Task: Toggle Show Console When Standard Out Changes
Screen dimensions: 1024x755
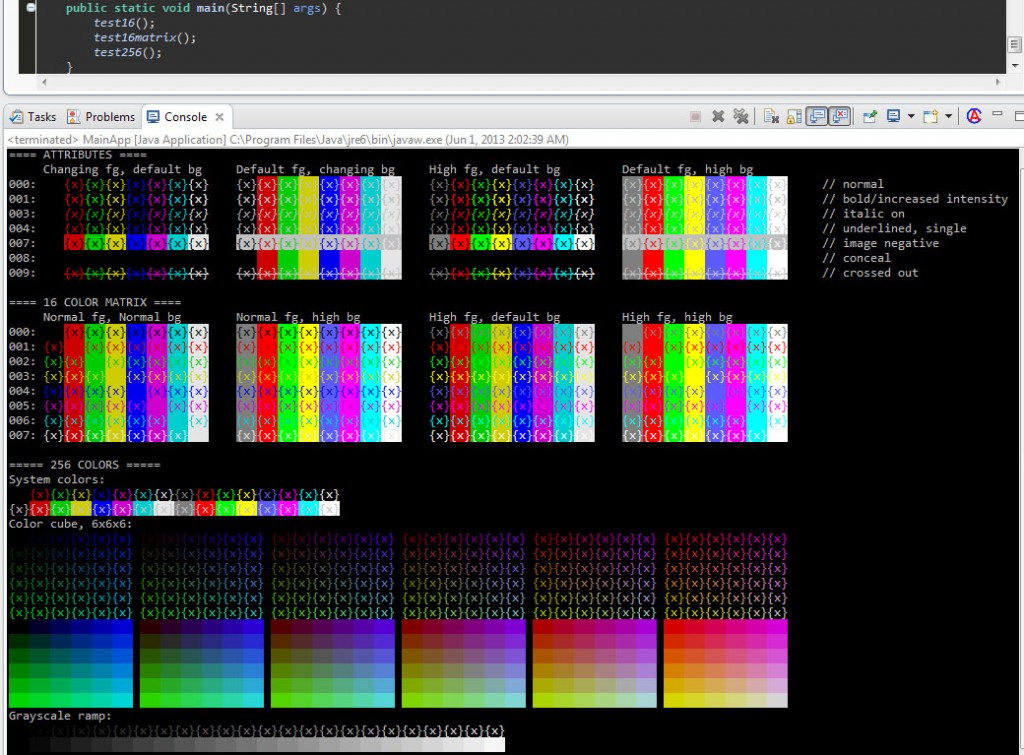Action: click(x=816, y=115)
